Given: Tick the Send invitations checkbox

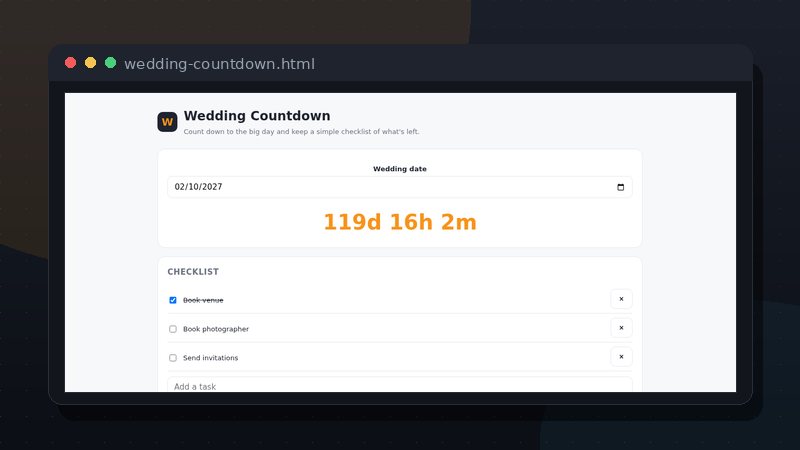Looking at the screenshot, I should click(173, 358).
